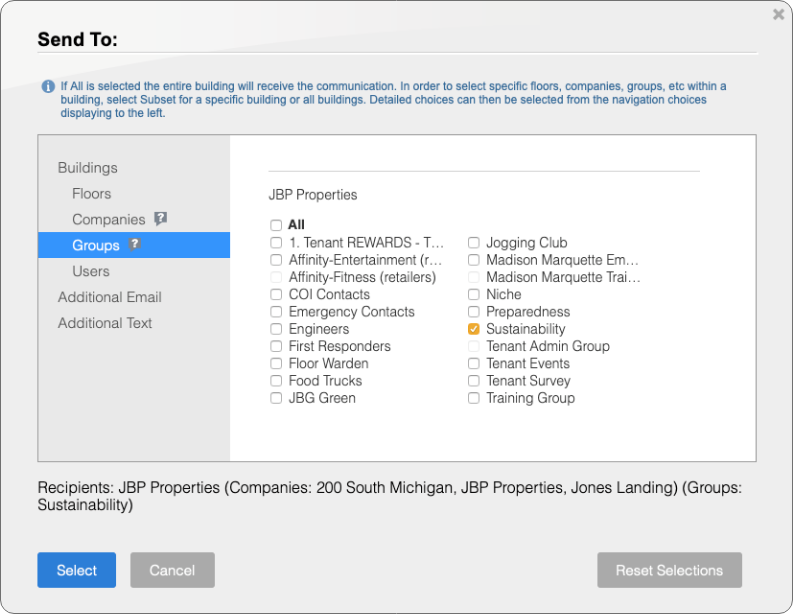
Task: Click the blue info icon above instructions
Action: point(48,87)
